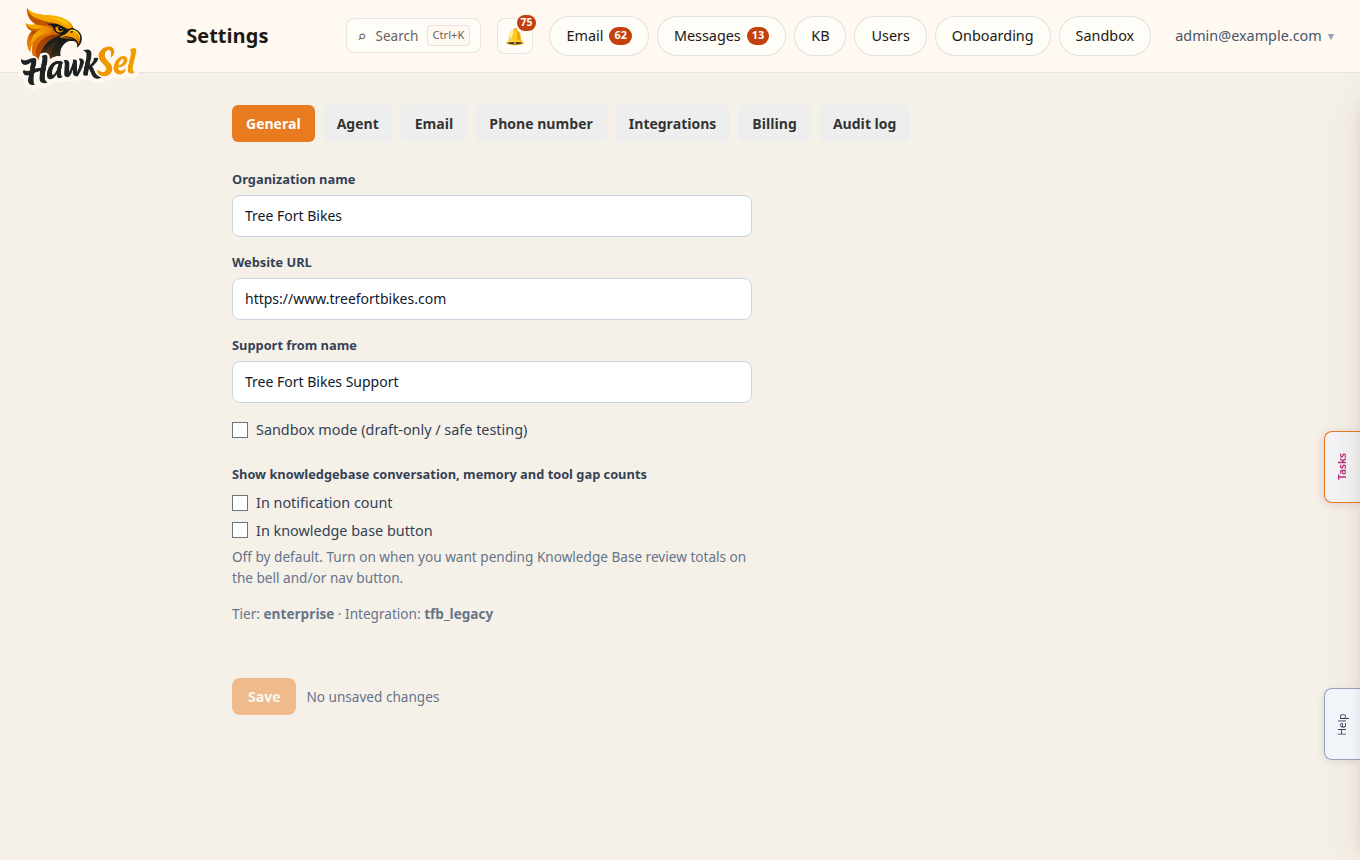Image resolution: width=1360 pixels, height=860 pixels.
Task: Open the Sandbox nav button
Action: [x=1105, y=36]
